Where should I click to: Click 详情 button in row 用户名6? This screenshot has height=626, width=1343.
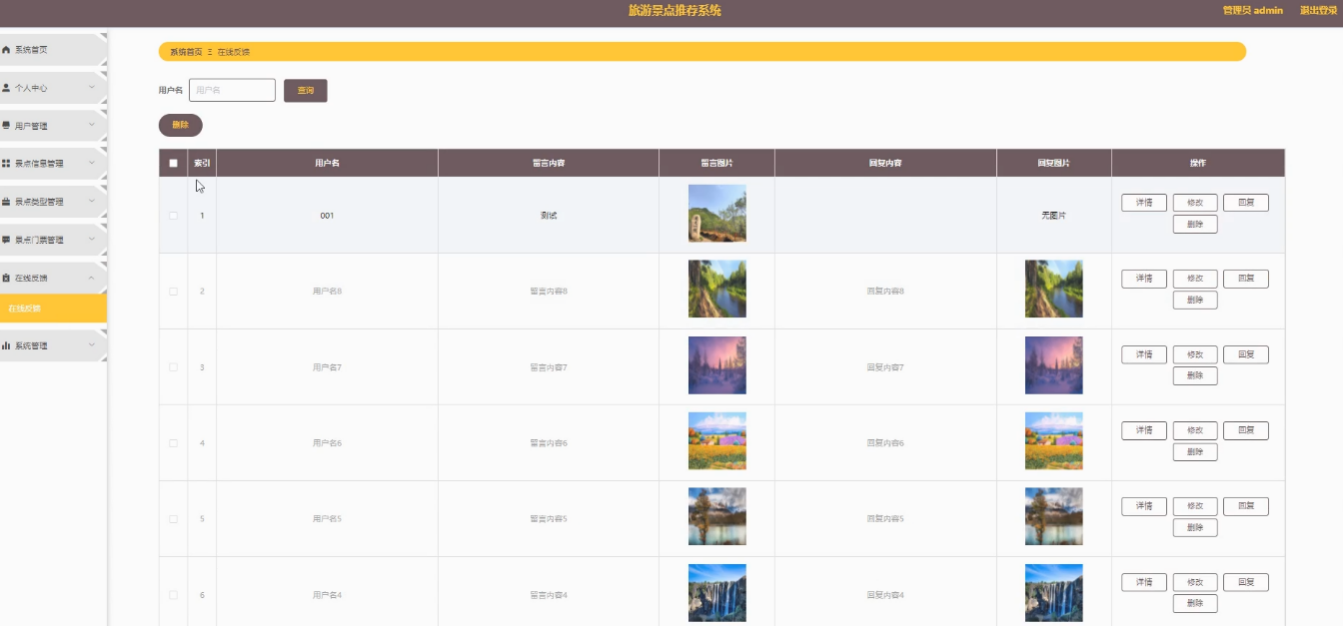point(1144,431)
